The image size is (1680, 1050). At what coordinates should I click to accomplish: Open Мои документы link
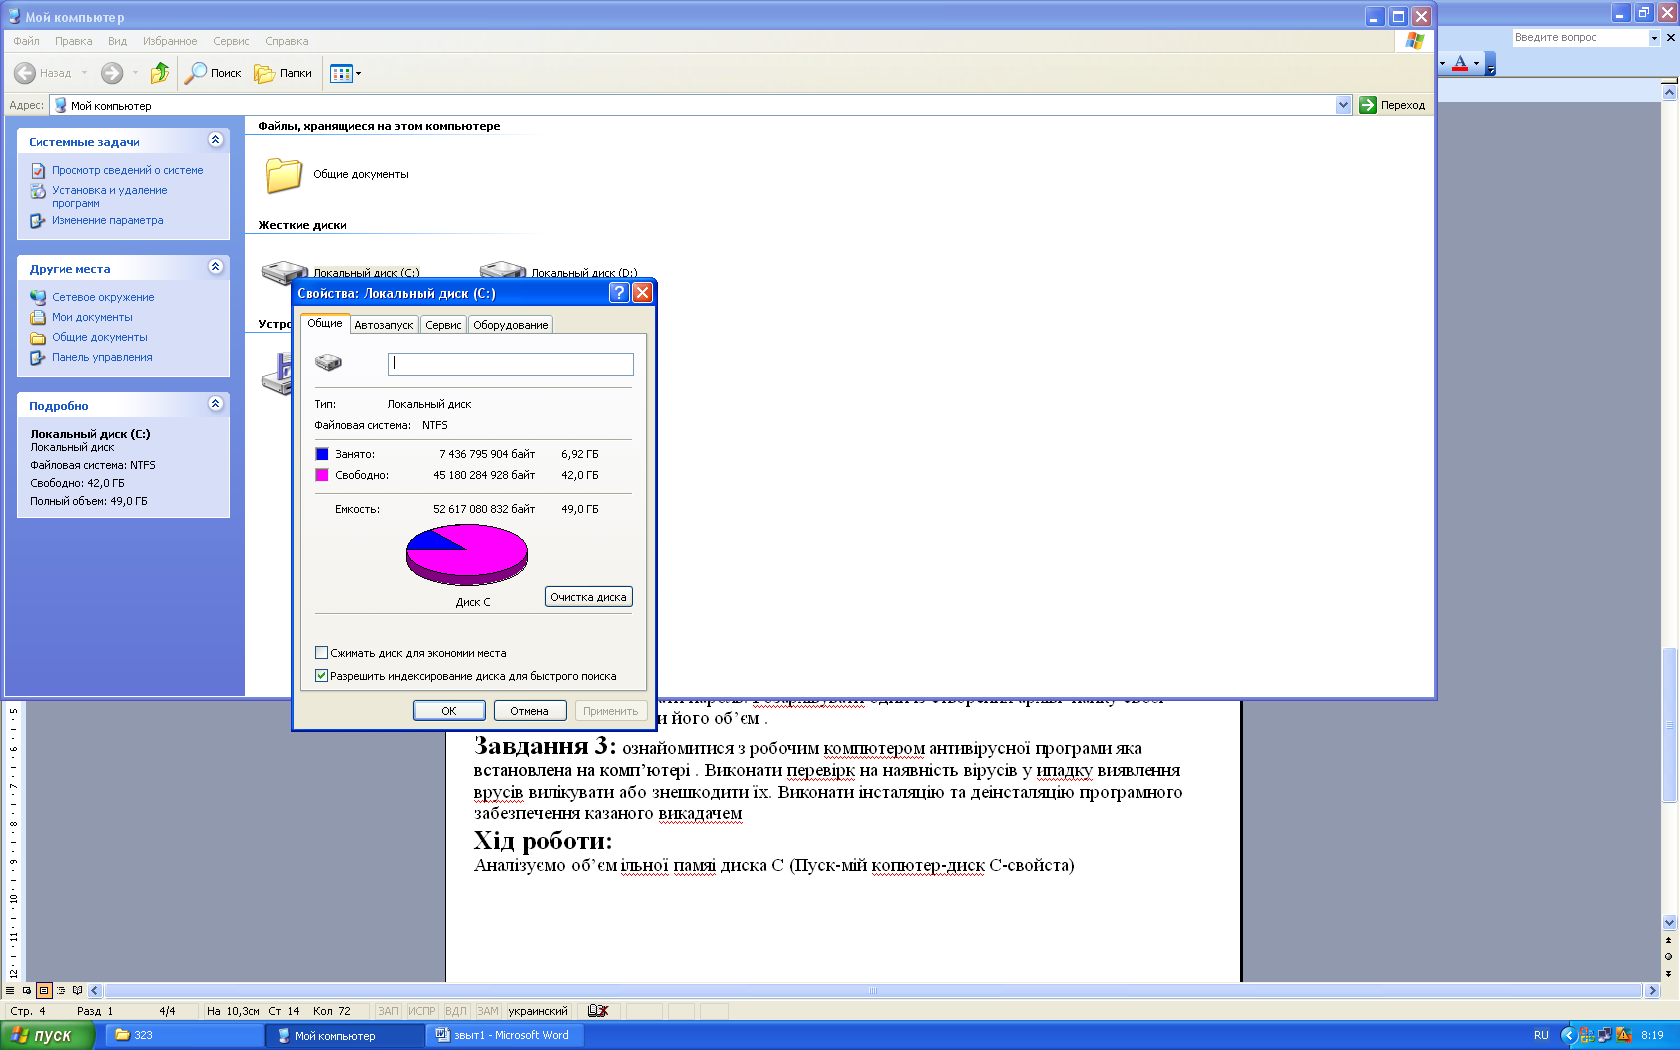coord(92,317)
